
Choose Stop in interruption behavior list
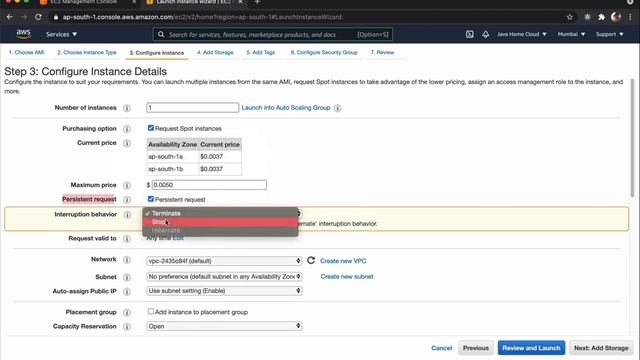[220, 222]
